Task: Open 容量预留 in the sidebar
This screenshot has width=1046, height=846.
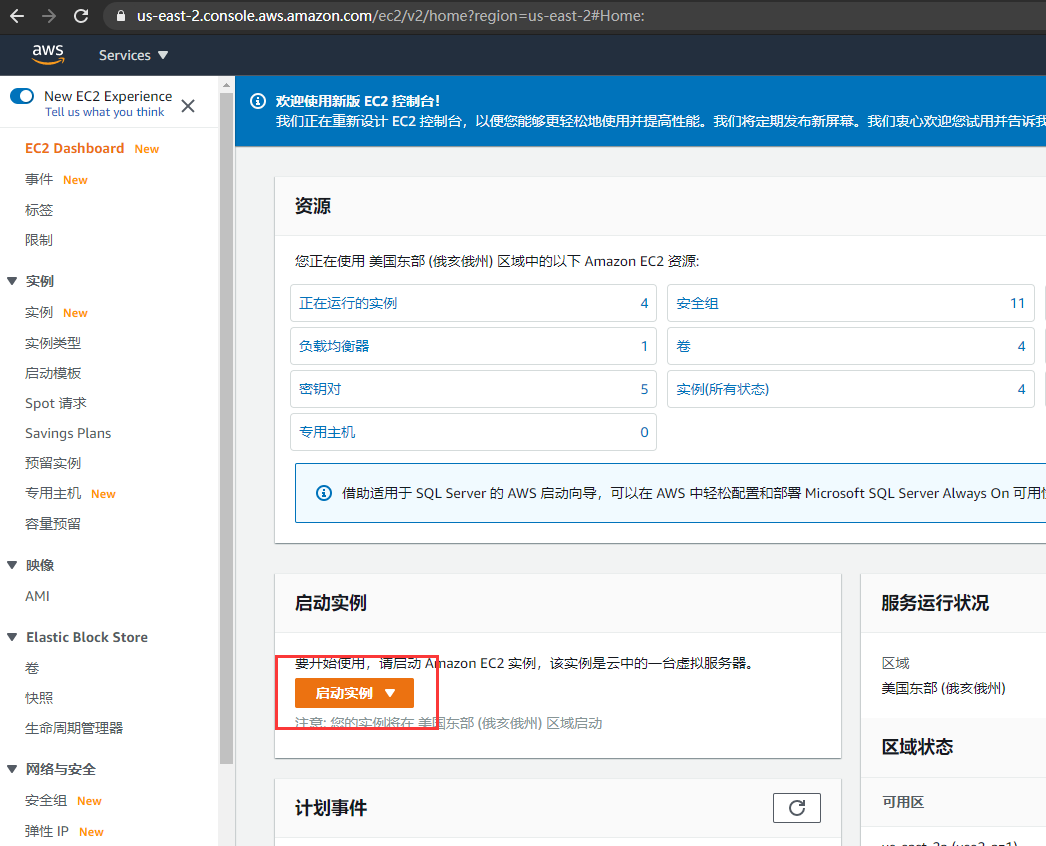Action: pos(53,524)
